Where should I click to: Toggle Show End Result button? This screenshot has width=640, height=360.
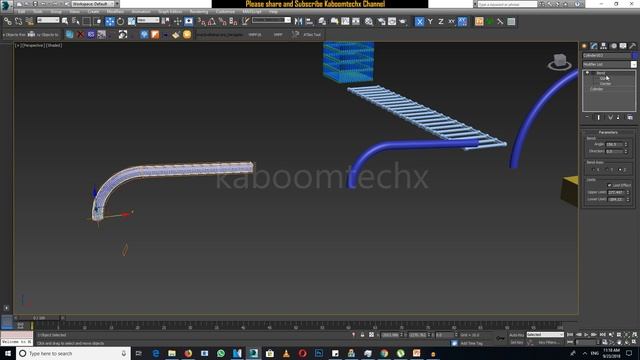pos(599,118)
